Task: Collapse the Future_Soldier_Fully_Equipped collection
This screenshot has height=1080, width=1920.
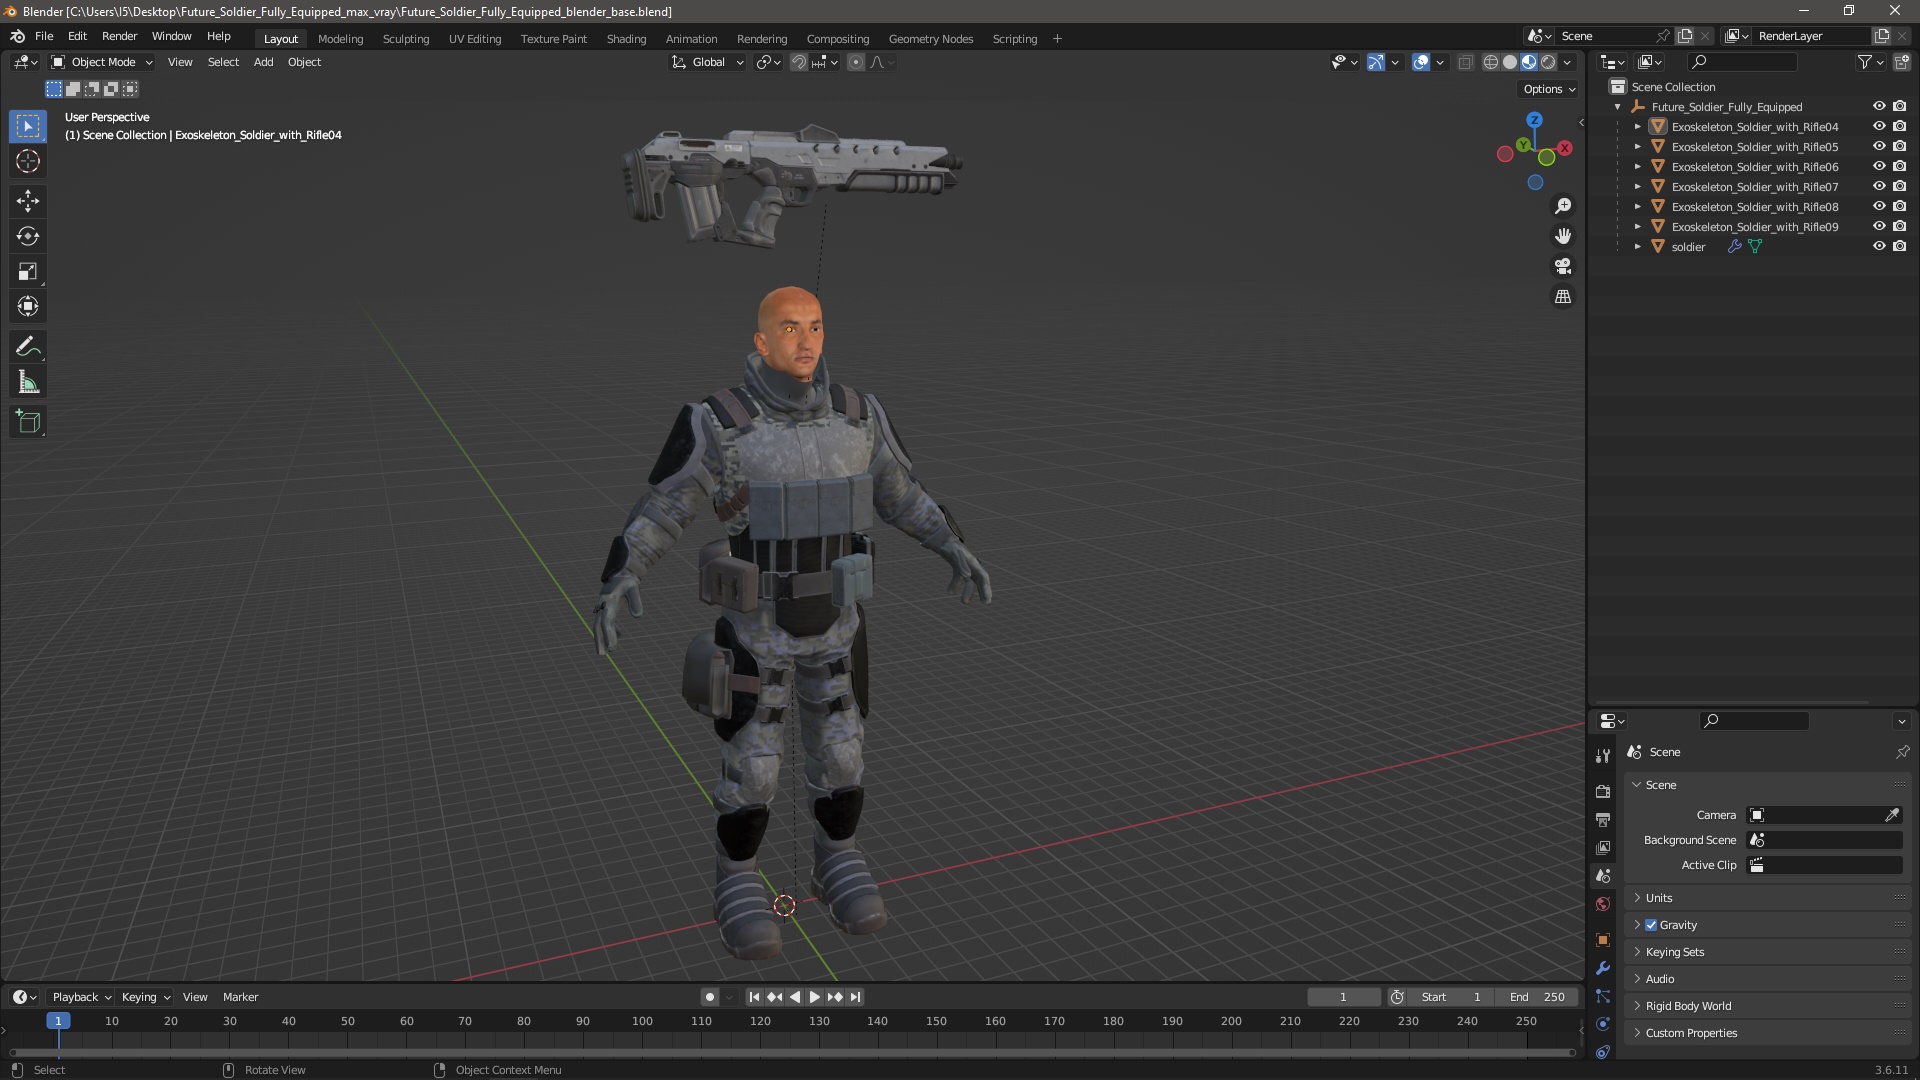Action: tap(1618, 107)
